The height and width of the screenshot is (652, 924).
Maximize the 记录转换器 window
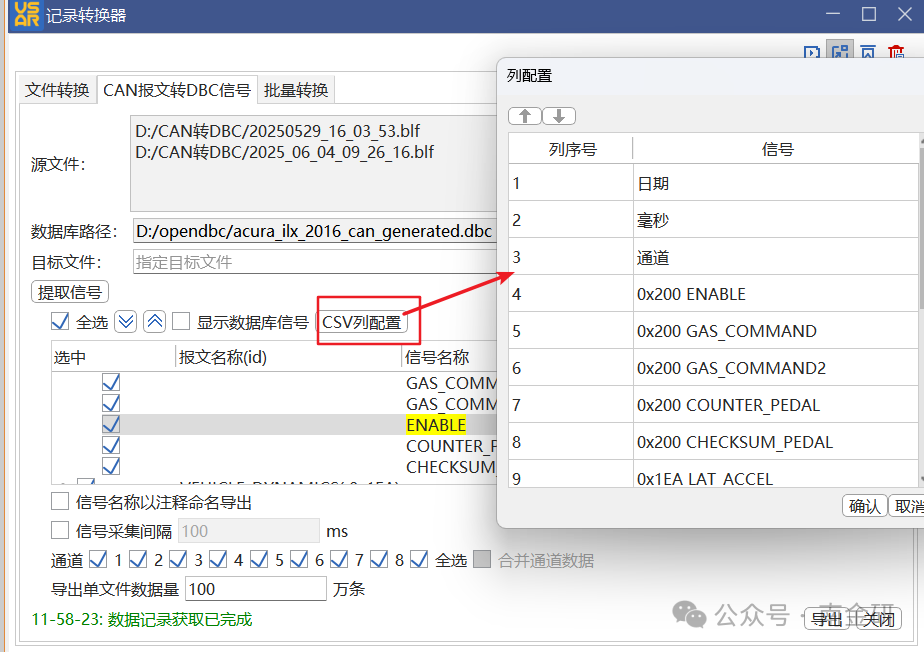tap(869, 14)
